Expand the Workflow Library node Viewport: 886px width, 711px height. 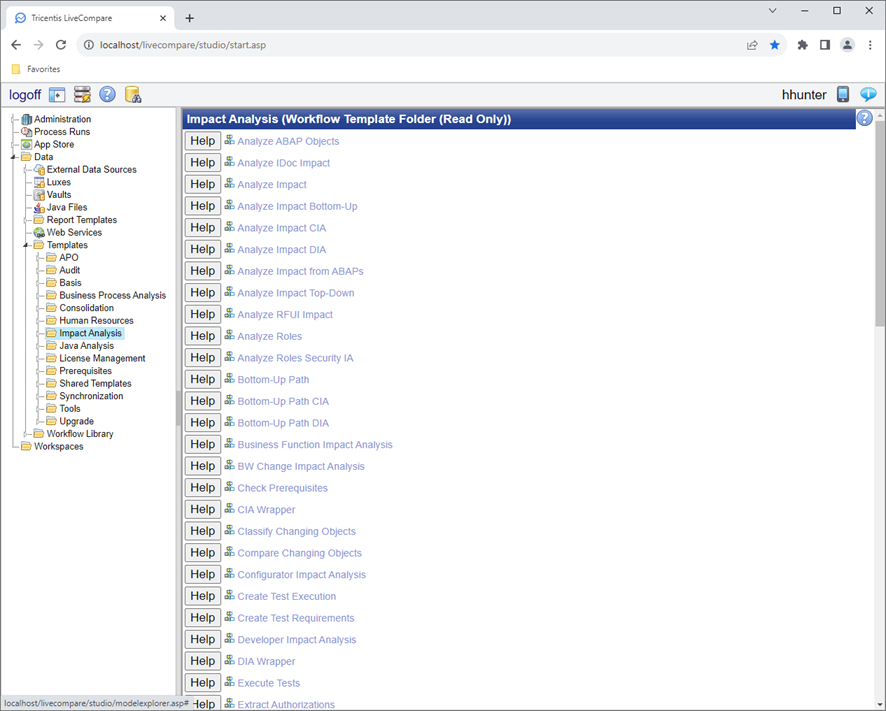25,434
